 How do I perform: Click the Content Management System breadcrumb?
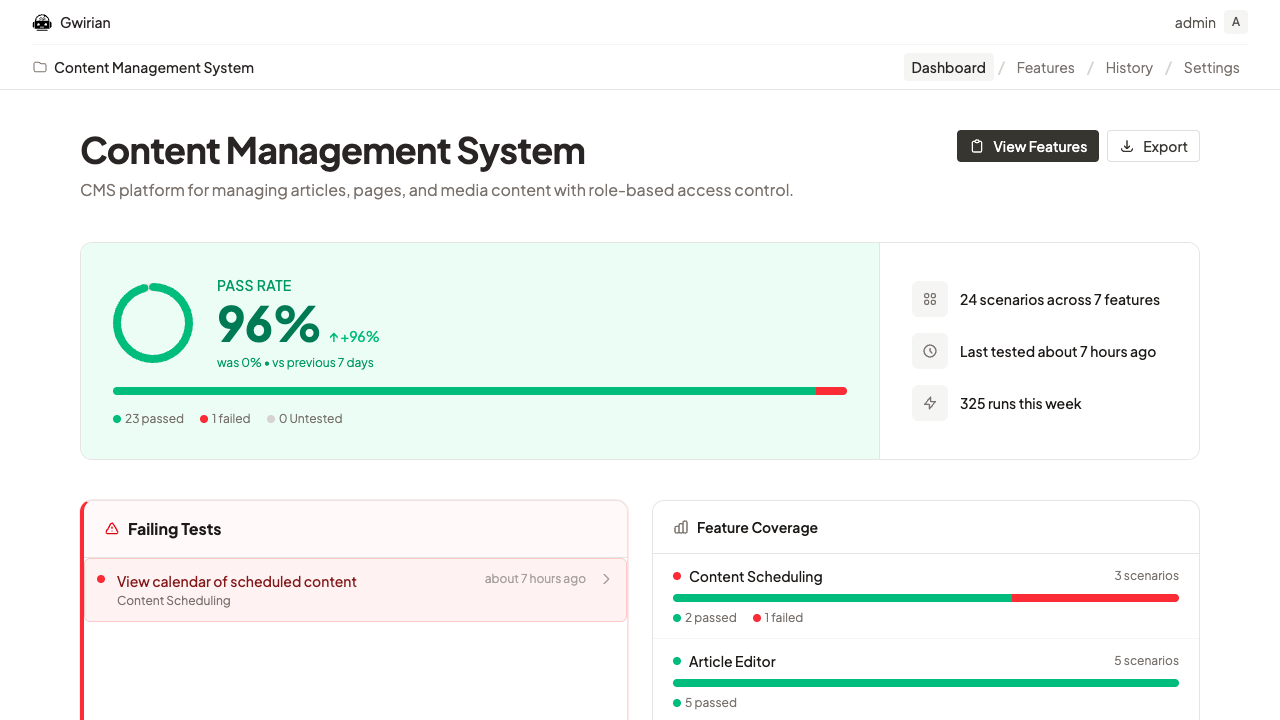point(154,68)
